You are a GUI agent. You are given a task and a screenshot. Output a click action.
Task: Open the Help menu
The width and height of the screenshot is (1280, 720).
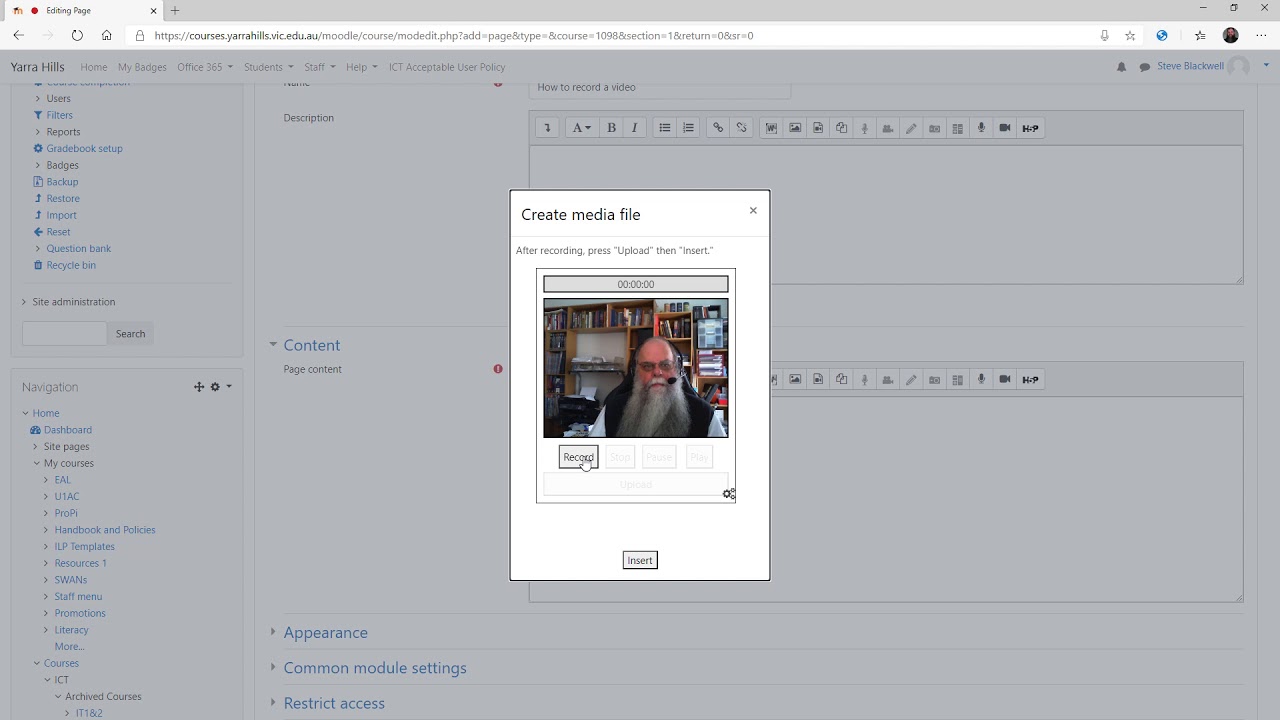[x=362, y=67]
